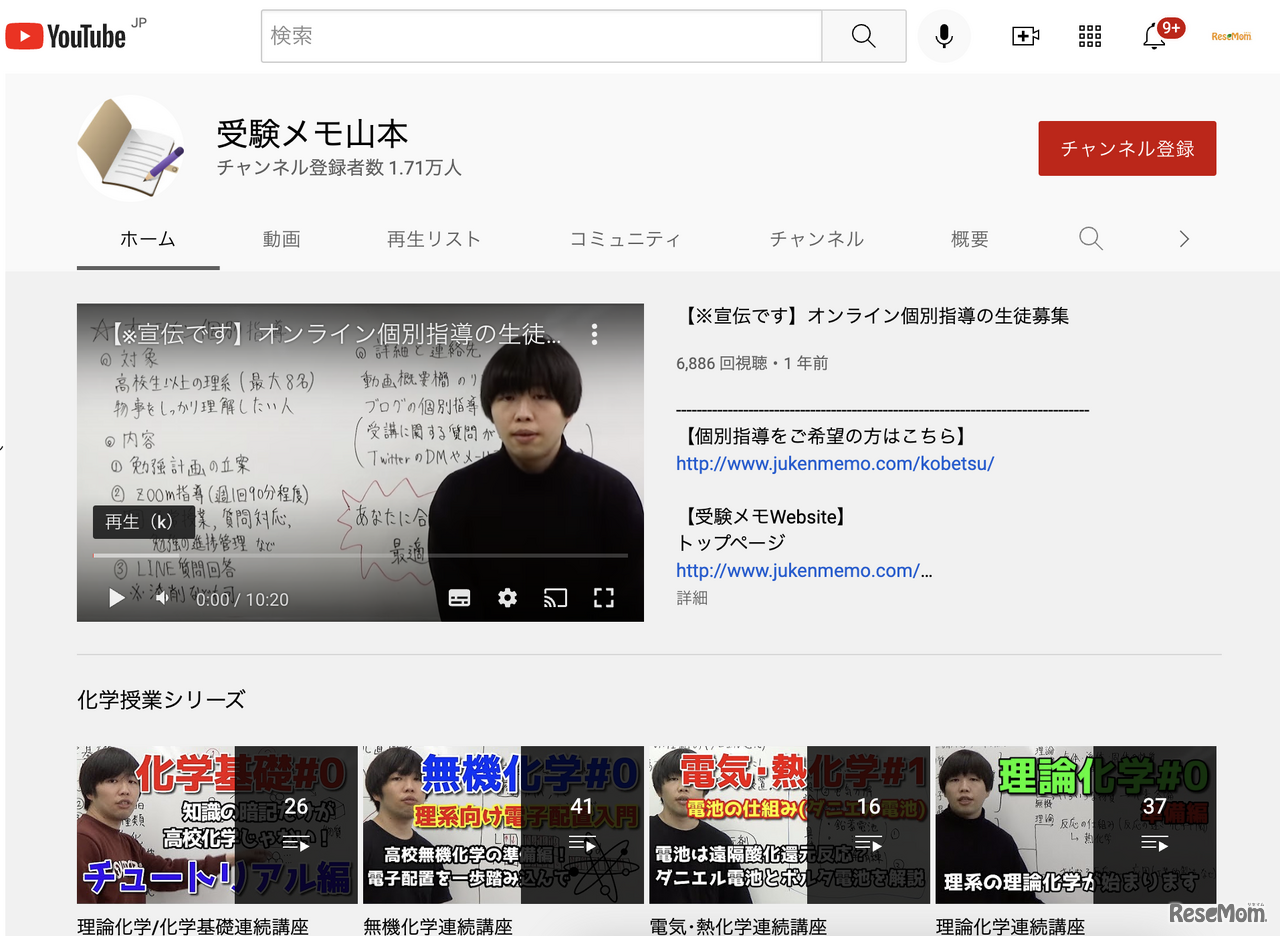The height and width of the screenshot is (936, 1280).
Task: Toggle subtitles in the video player
Action: [x=459, y=598]
